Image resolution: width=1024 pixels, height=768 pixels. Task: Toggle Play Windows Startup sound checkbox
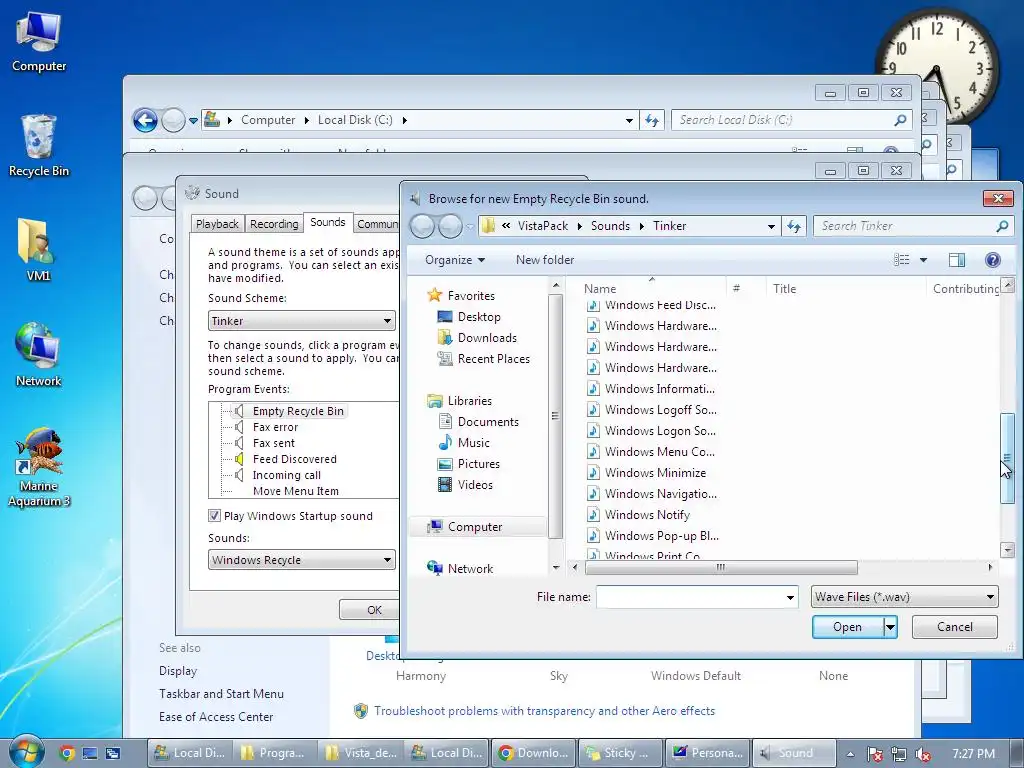214,515
